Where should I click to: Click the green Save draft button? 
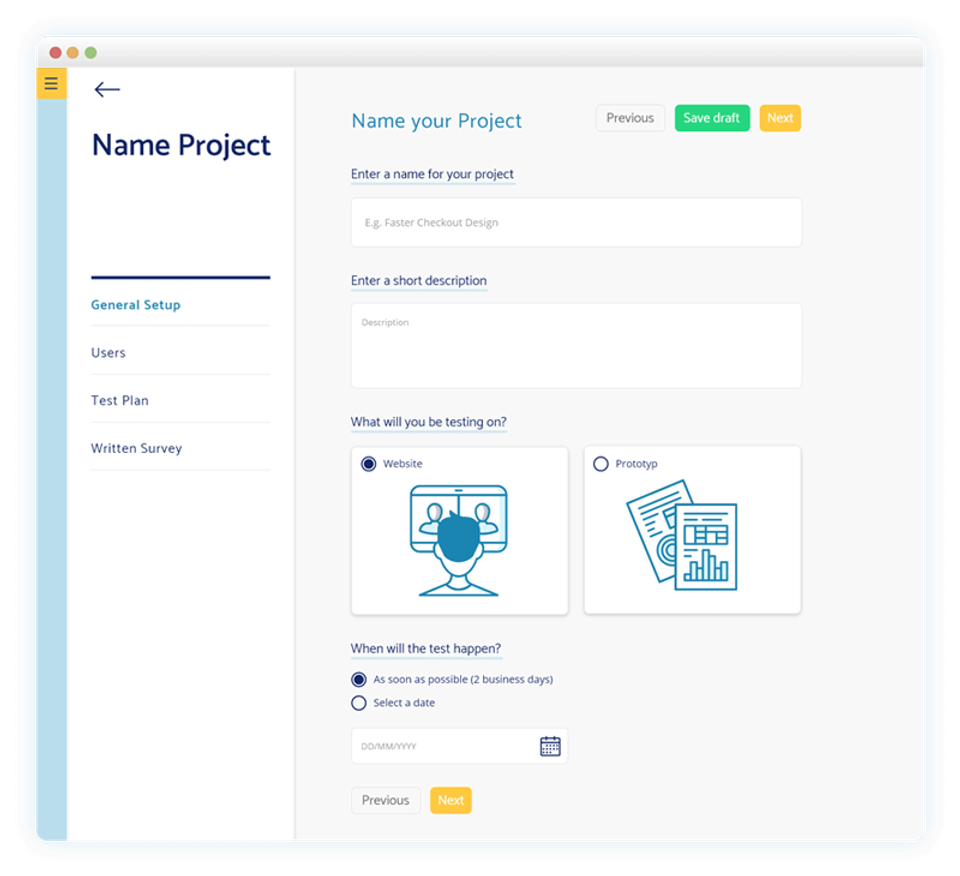[x=712, y=117]
